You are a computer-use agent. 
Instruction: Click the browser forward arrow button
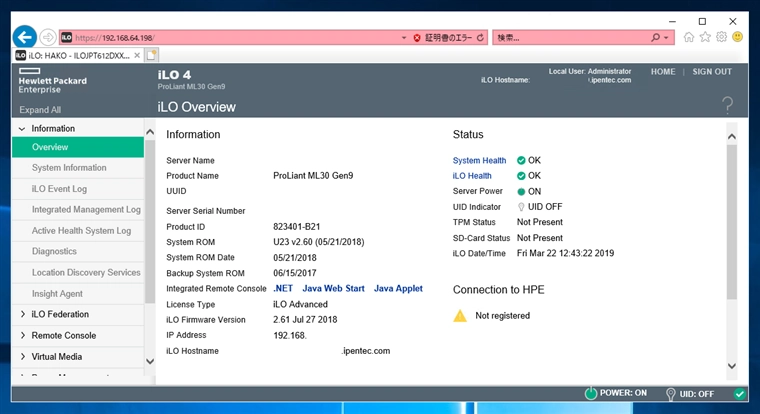tap(48, 37)
